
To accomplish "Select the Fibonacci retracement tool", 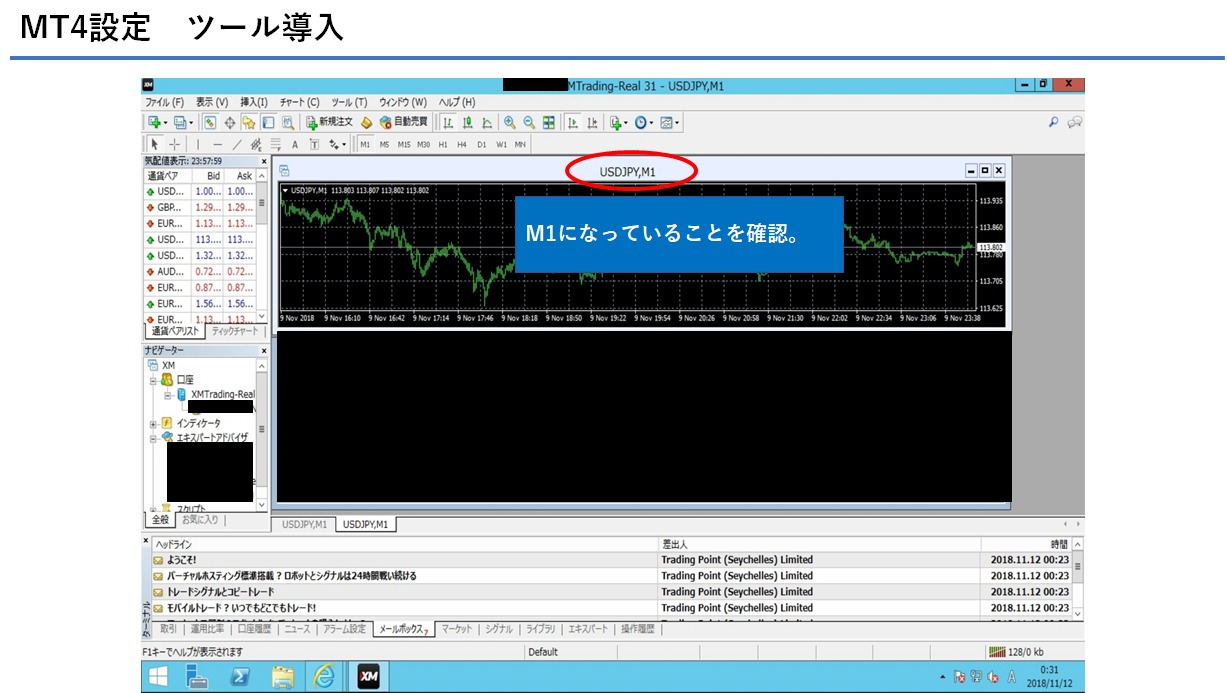I will pos(276,144).
